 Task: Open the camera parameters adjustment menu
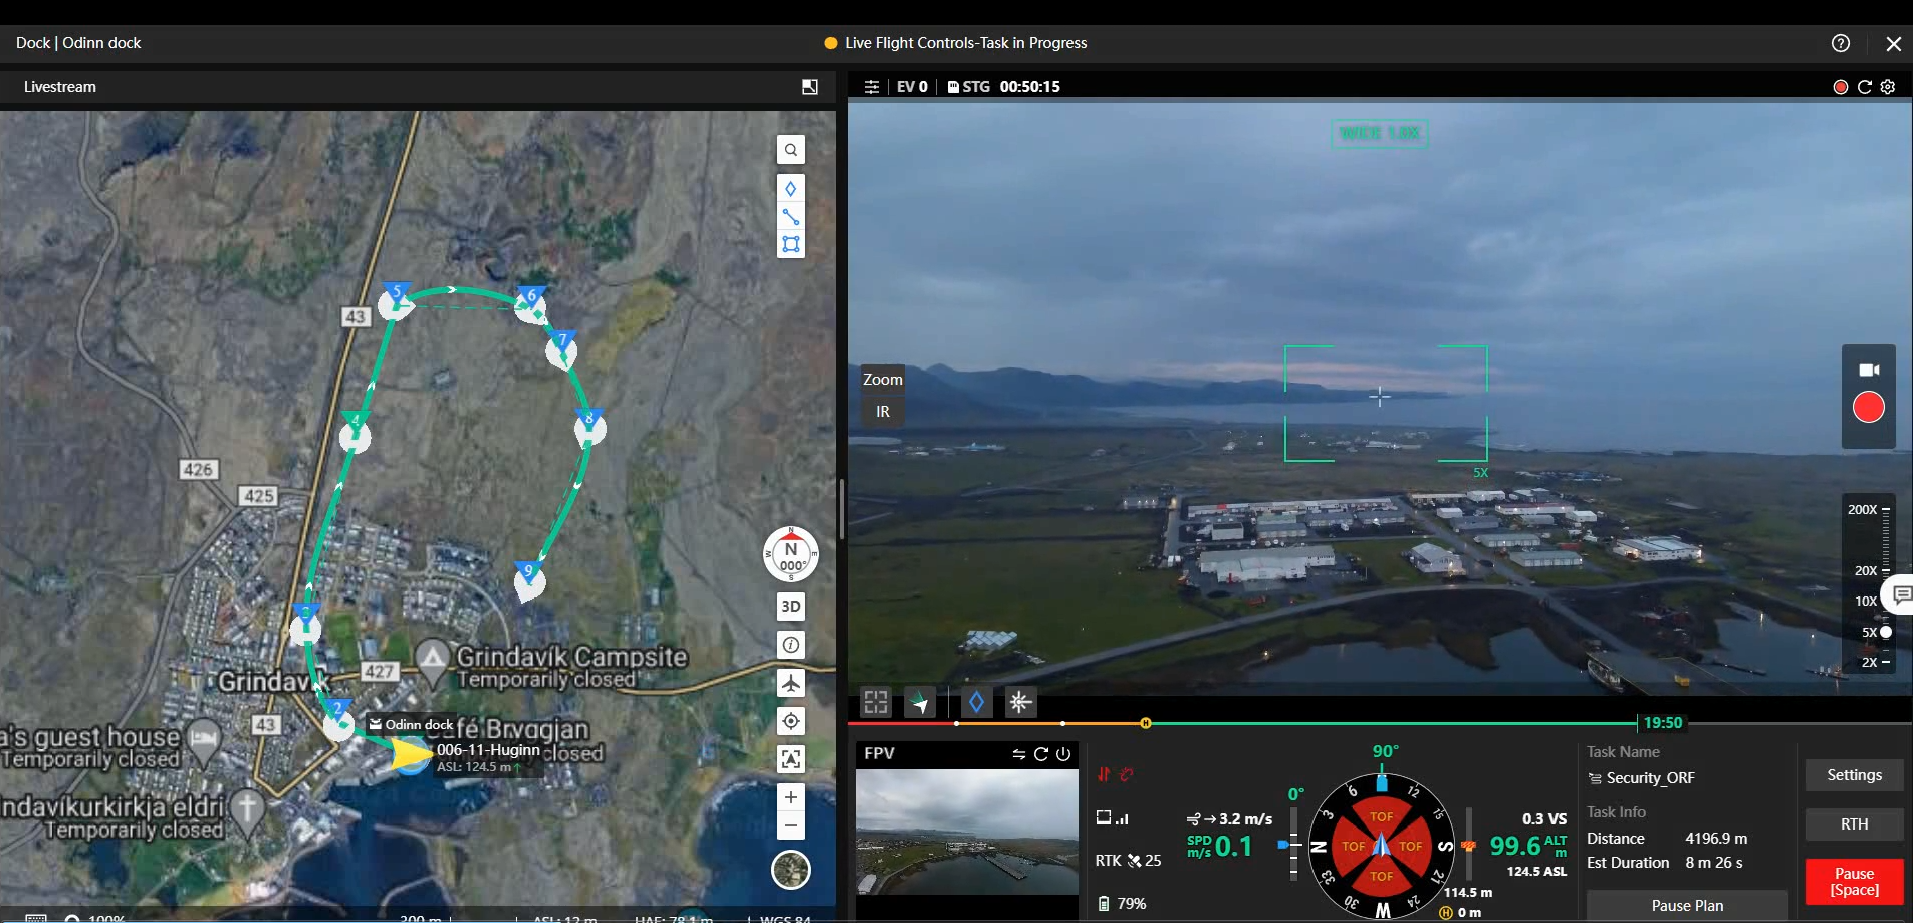(x=872, y=87)
